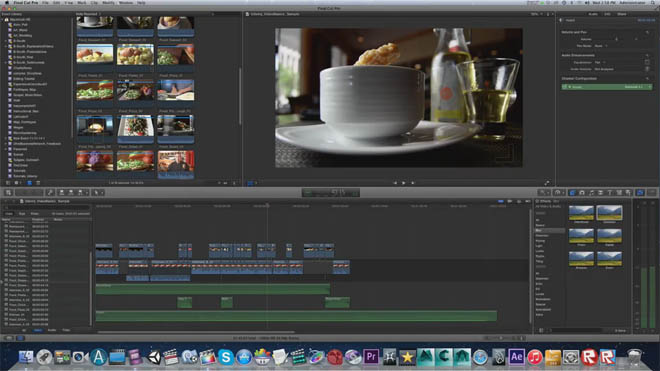Show the Music and Sound browser icon
This screenshot has width=660, height=371.
point(591,192)
